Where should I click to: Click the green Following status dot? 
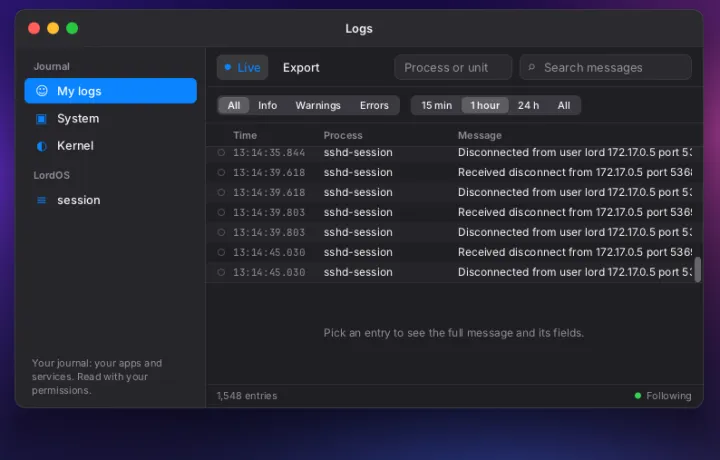[637, 395]
